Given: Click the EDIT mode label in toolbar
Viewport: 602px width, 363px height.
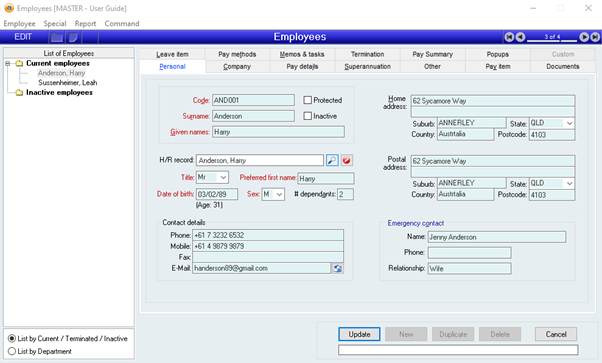Looking at the screenshot, I should (x=23, y=37).
